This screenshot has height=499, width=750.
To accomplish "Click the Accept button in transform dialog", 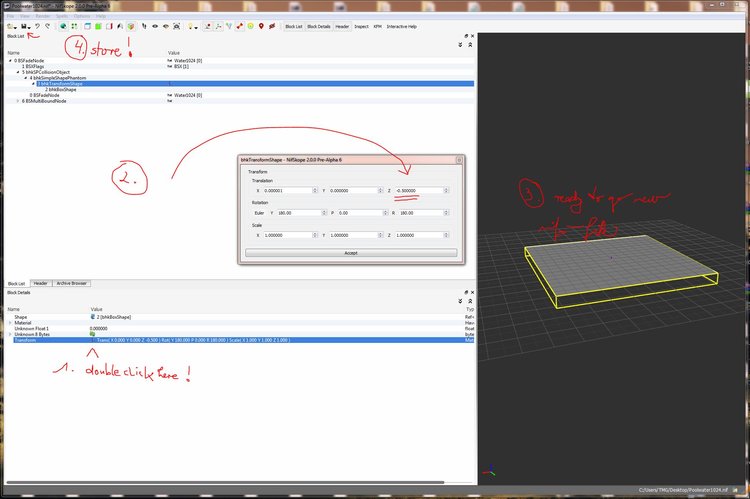I will (x=351, y=253).
